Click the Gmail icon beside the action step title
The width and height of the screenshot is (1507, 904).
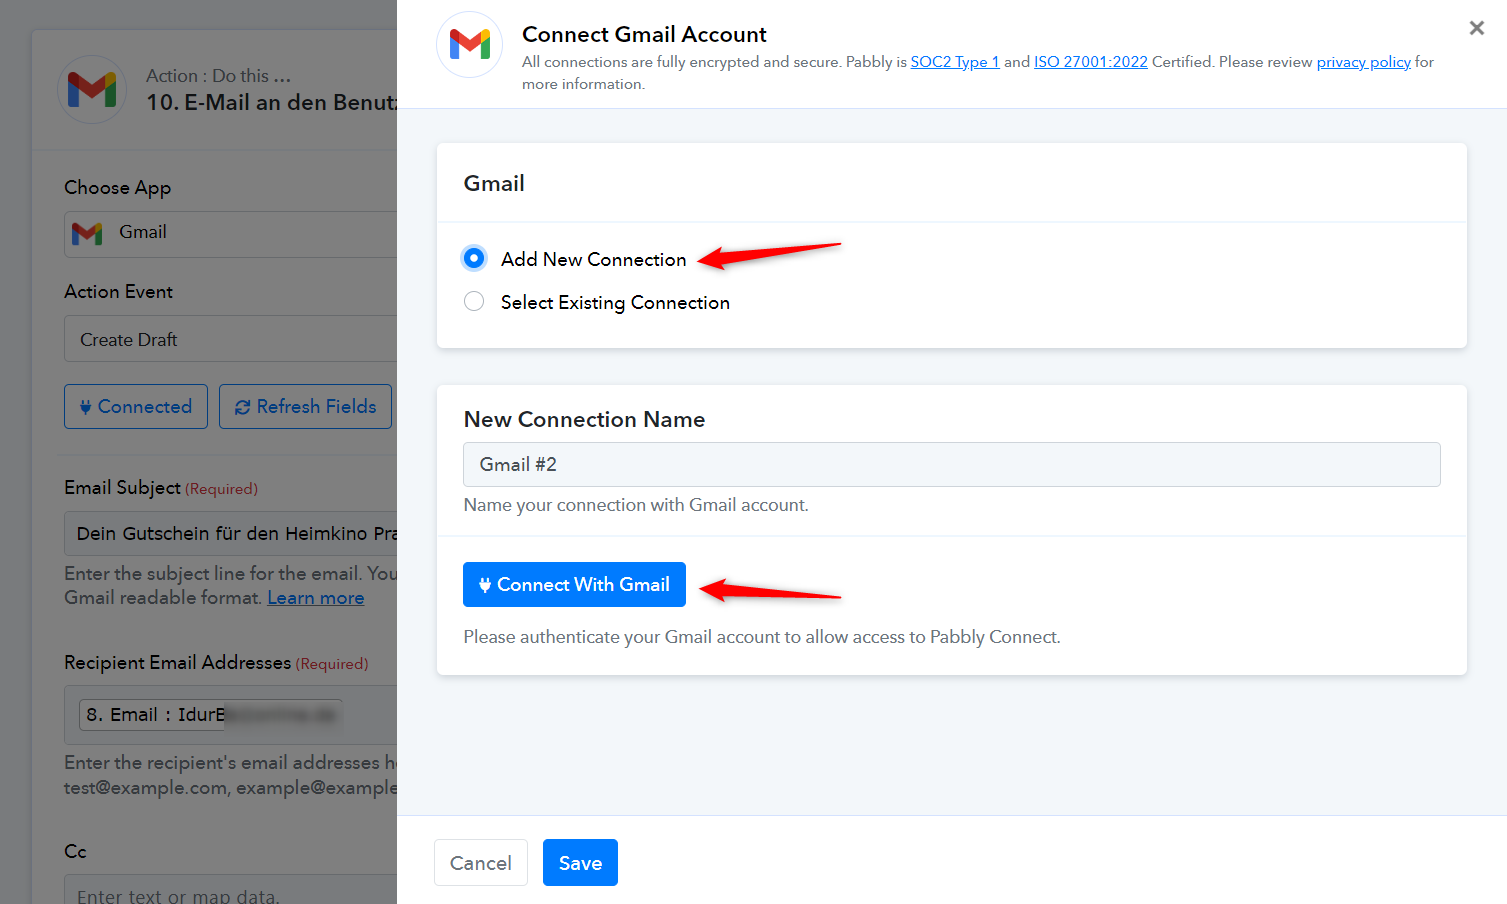pyautogui.click(x=92, y=89)
